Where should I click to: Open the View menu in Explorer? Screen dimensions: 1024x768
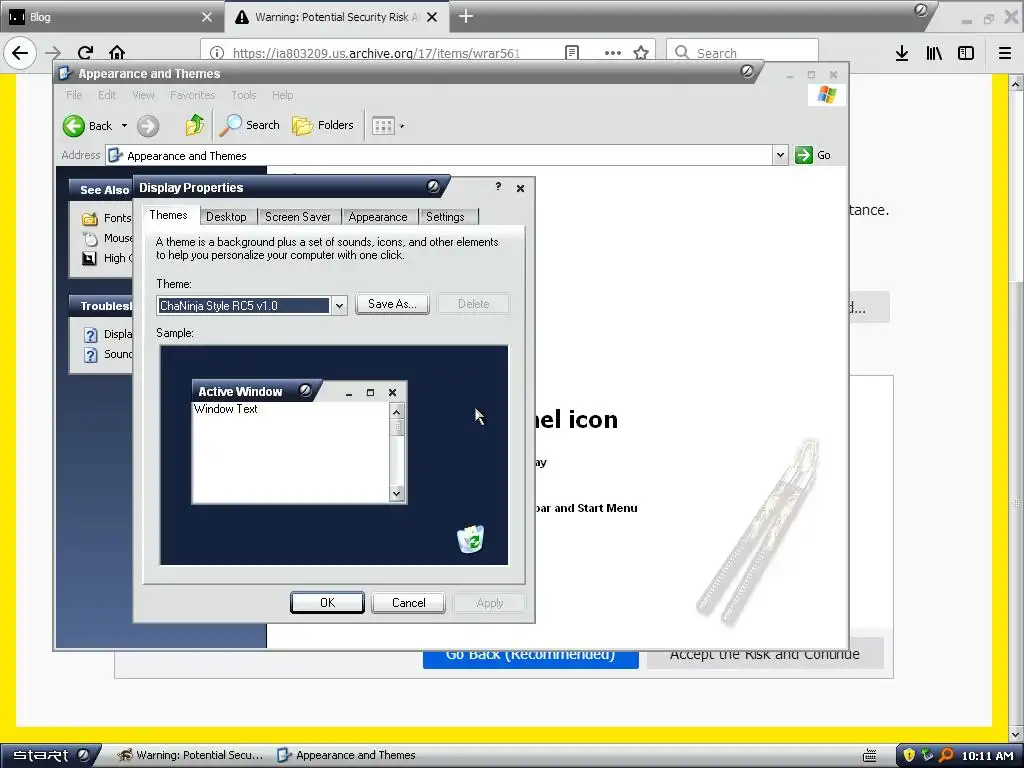coord(143,95)
